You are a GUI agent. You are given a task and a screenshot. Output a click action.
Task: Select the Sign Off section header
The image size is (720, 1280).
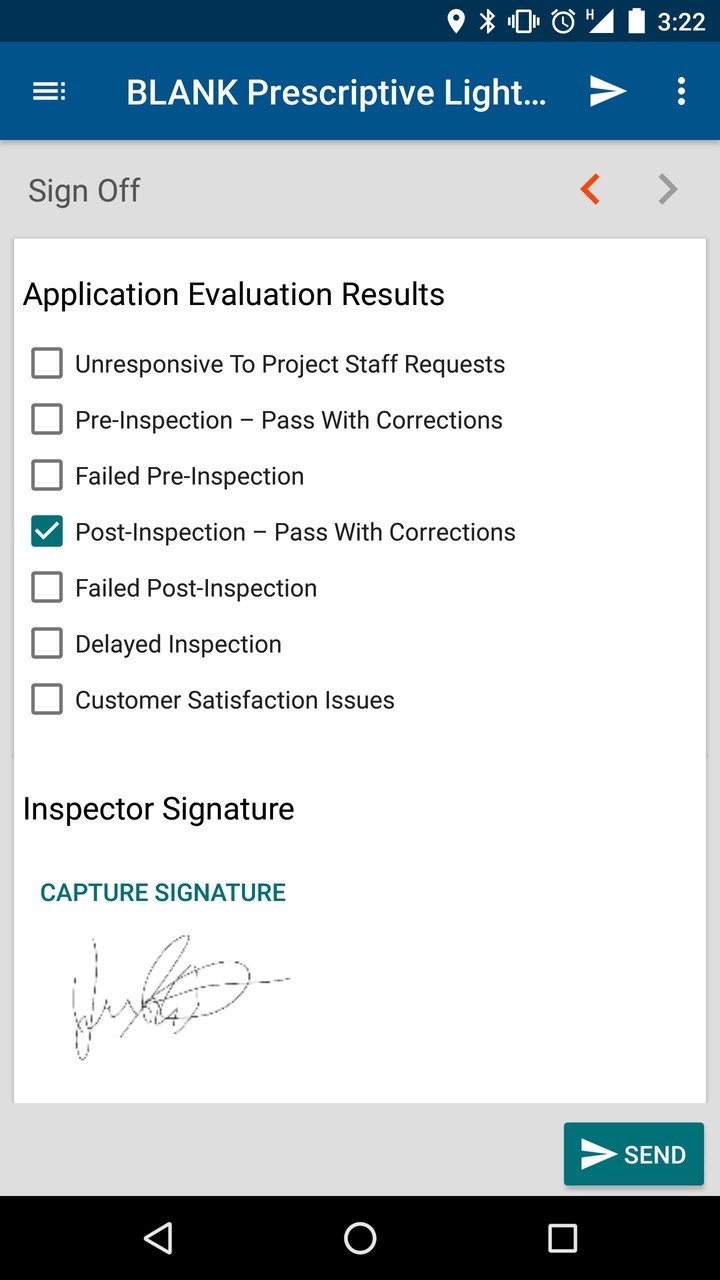(84, 190)
